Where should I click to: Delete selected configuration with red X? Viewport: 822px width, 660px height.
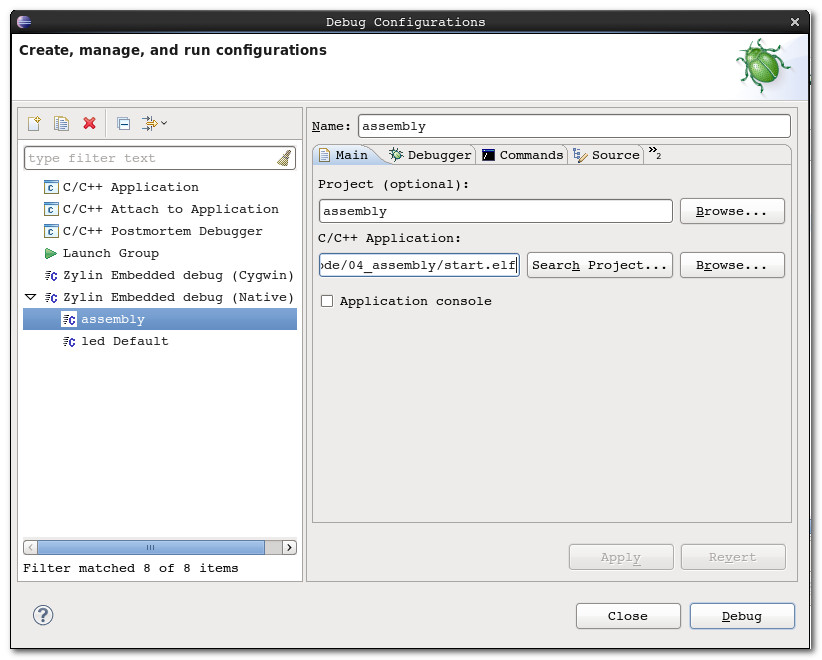point(90,123)
